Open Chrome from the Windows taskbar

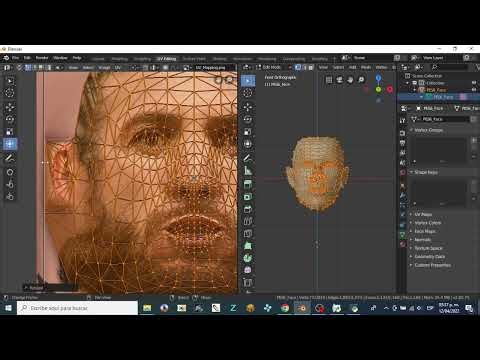point(285,308)
